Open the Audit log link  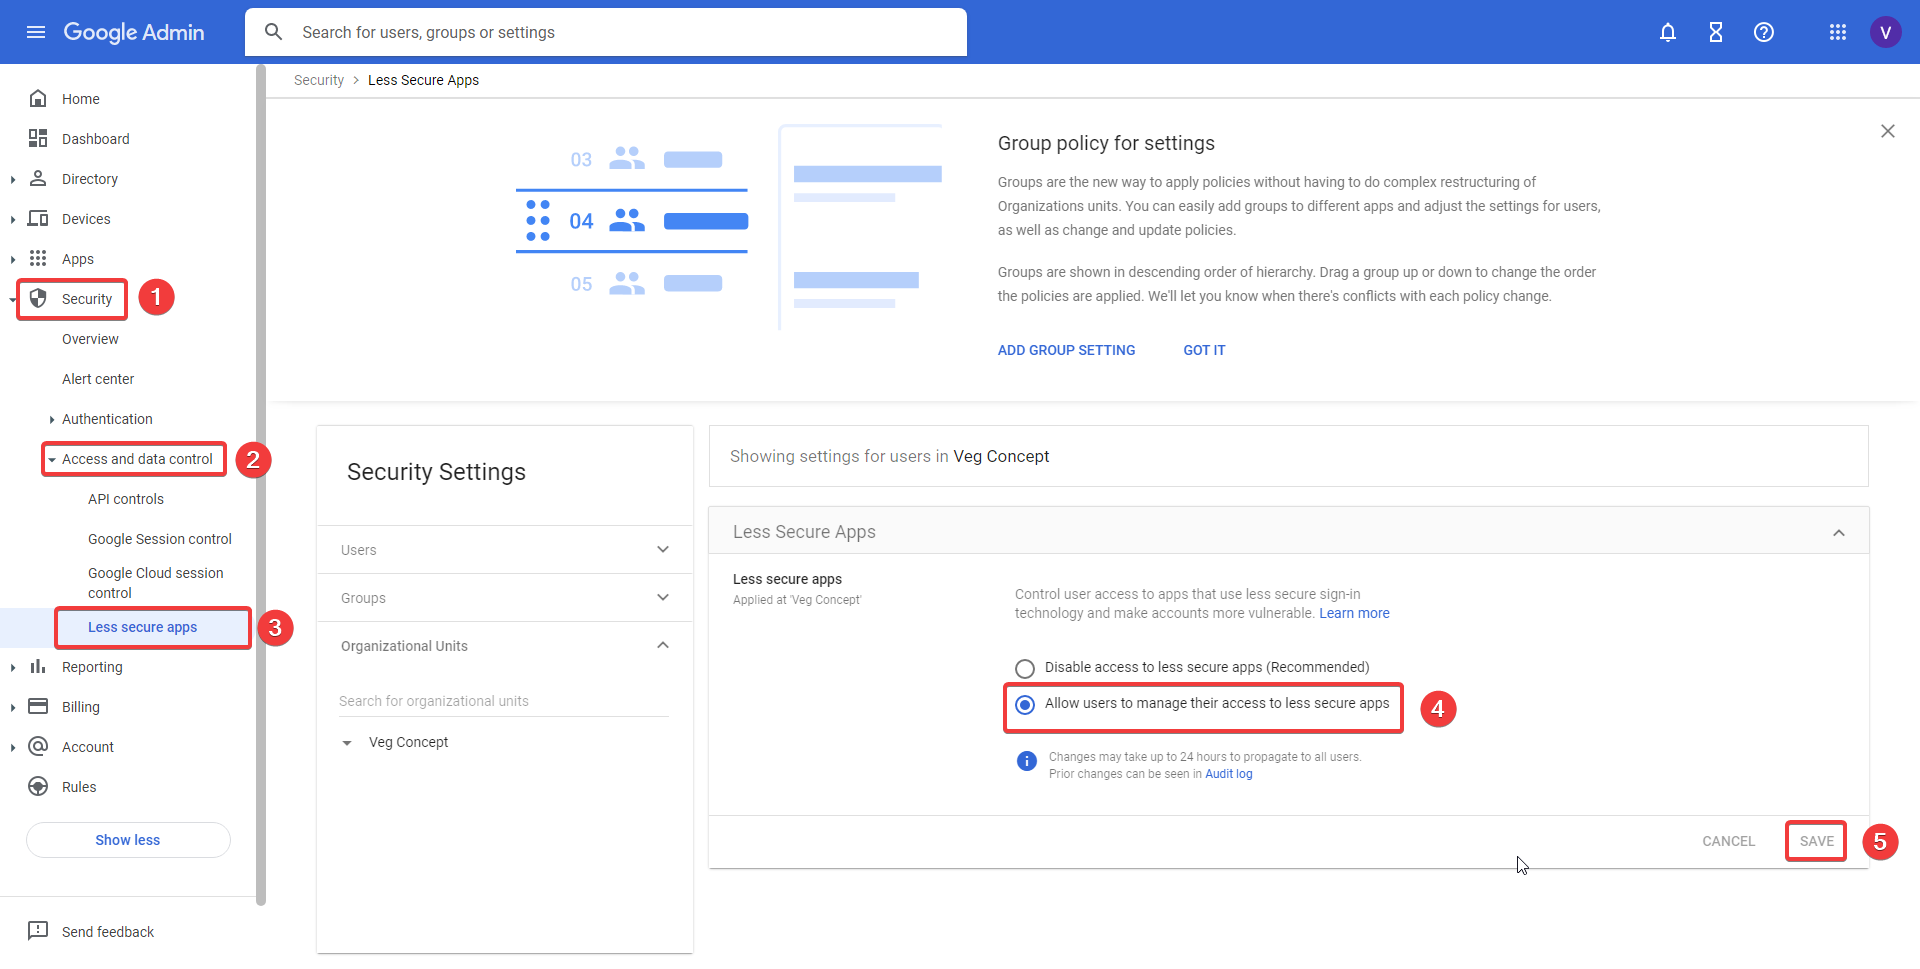tap(1228, 774)
